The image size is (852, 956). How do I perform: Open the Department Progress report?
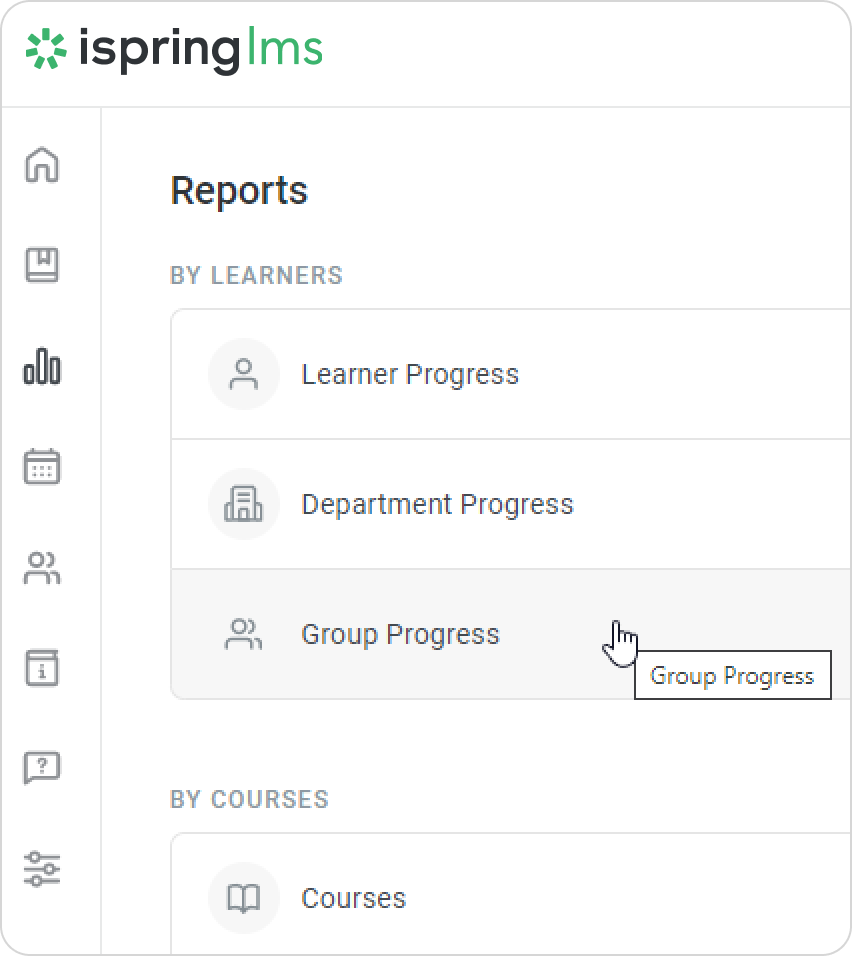tap(437, 504)
